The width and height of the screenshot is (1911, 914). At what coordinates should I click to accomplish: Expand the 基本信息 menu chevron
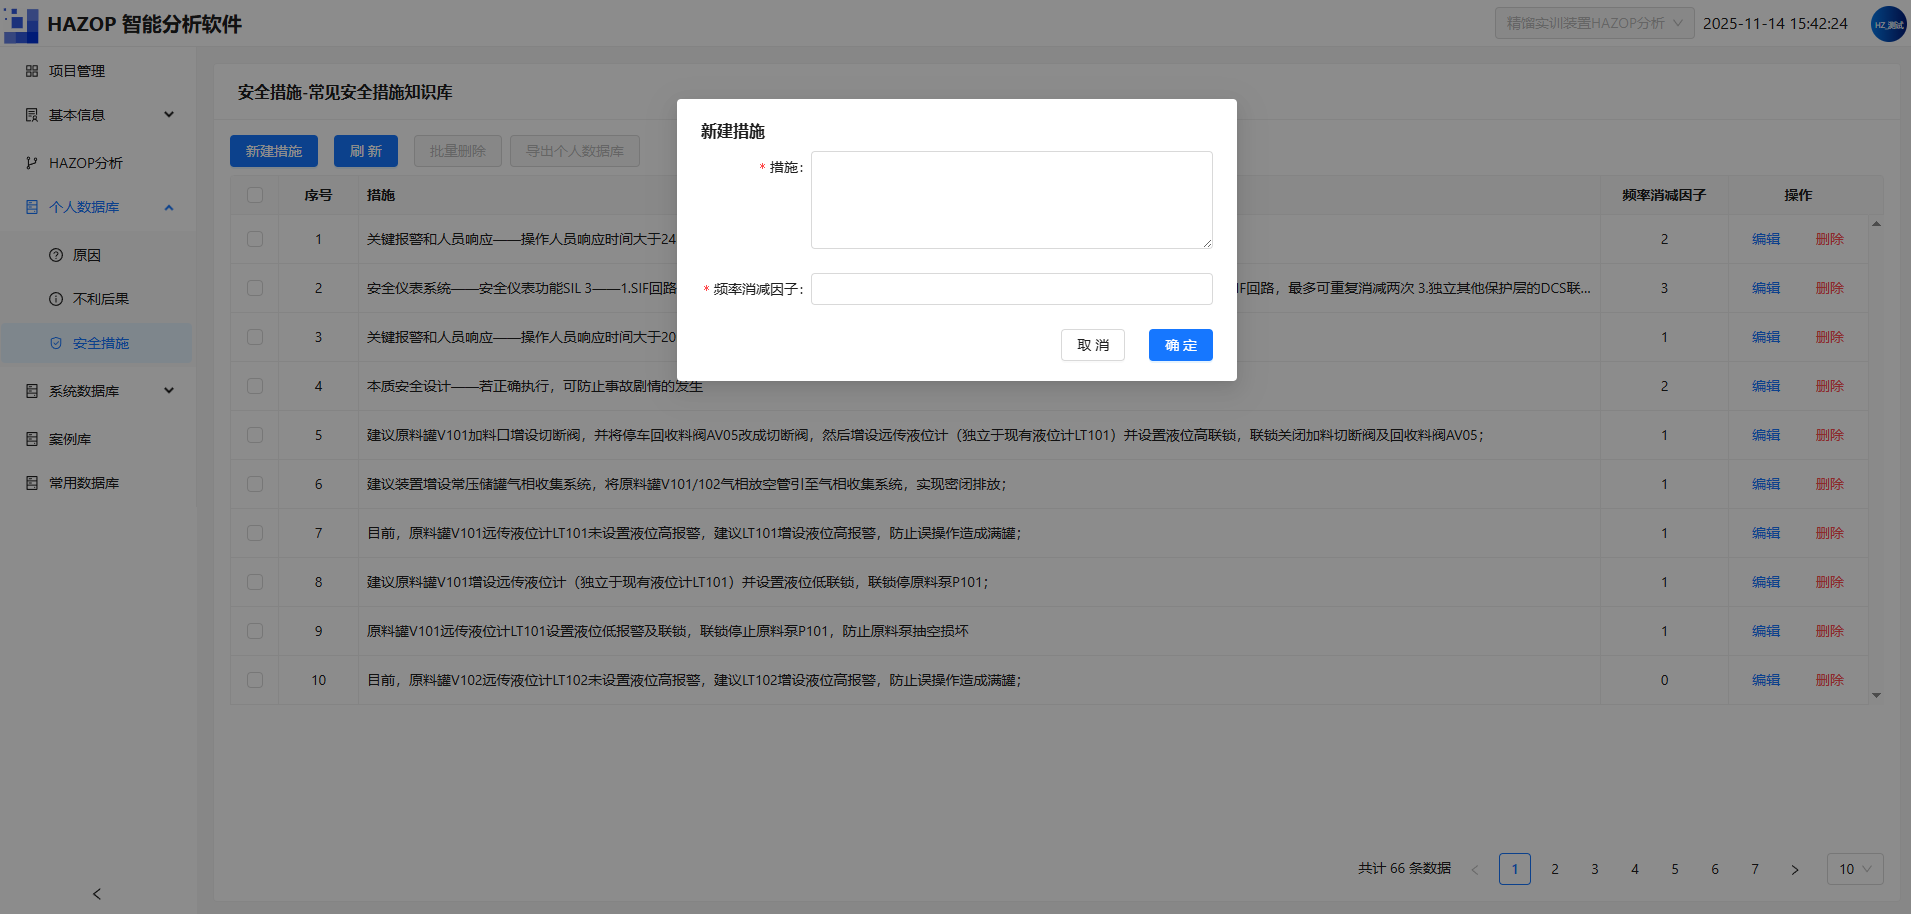click(169, 115)
